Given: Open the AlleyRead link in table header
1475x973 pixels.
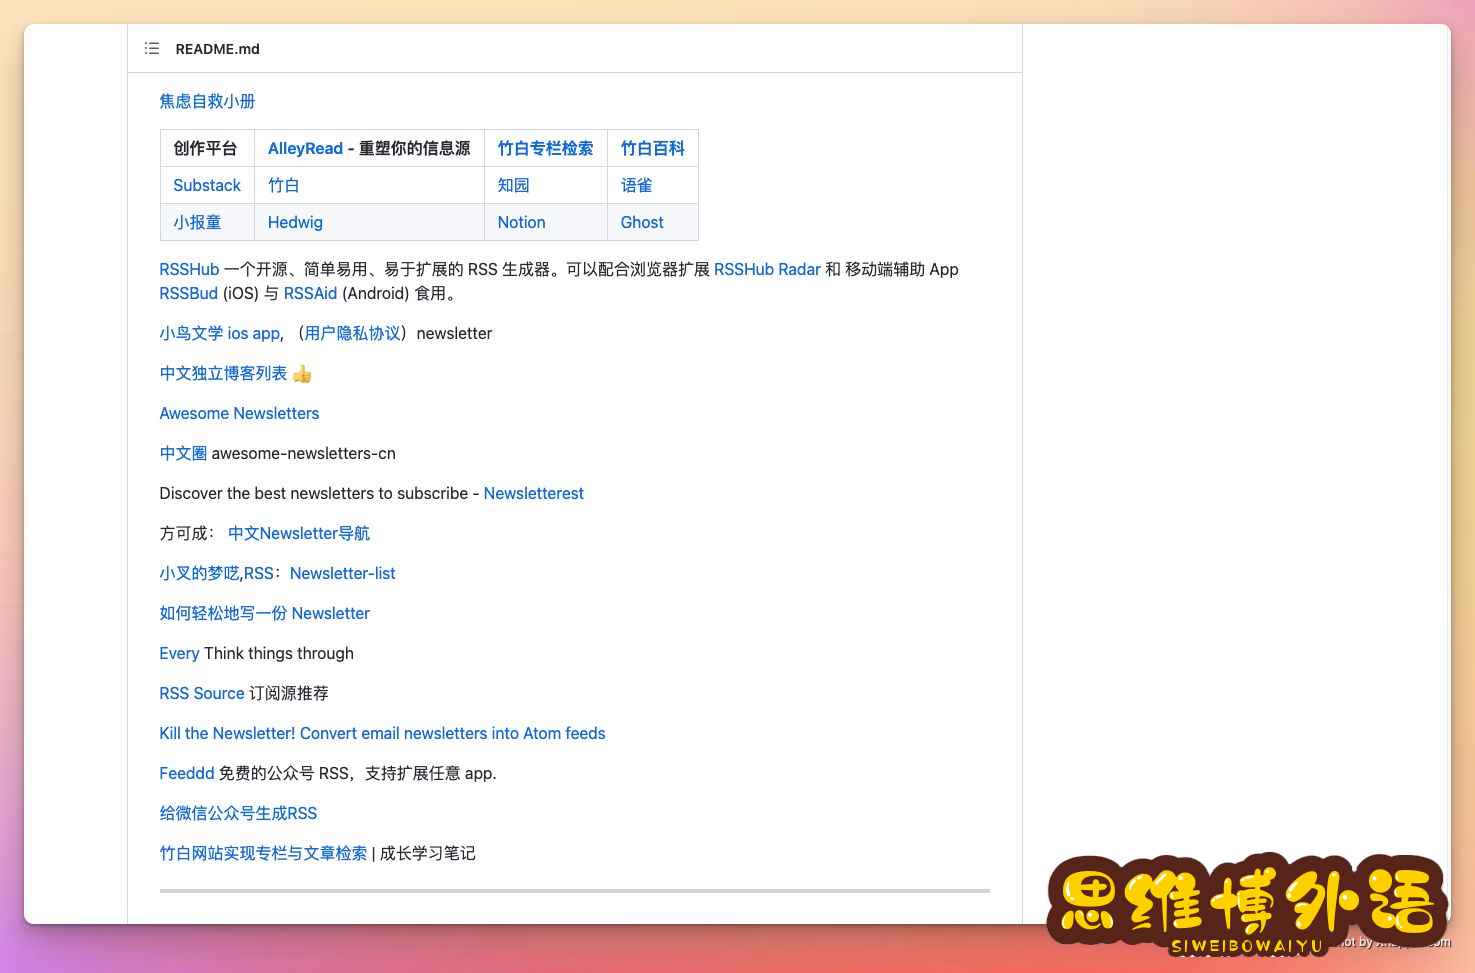Looking at the screenshot, I should pyautogui.click(x=305, y=148).
